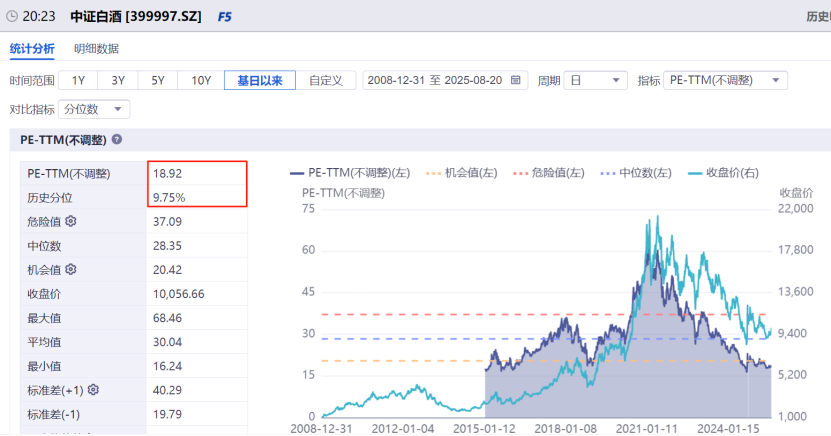
Task: Click the 平均值 row label
Action: (x=44, y=342)
